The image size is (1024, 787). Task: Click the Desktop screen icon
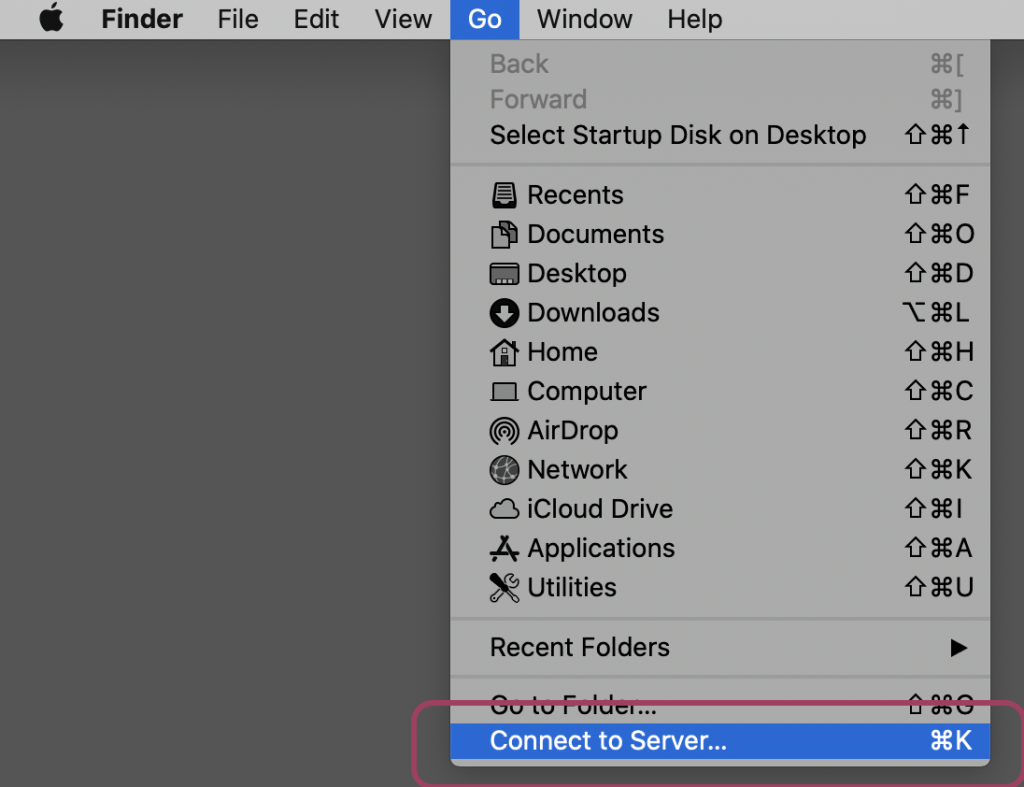point(504,274)
